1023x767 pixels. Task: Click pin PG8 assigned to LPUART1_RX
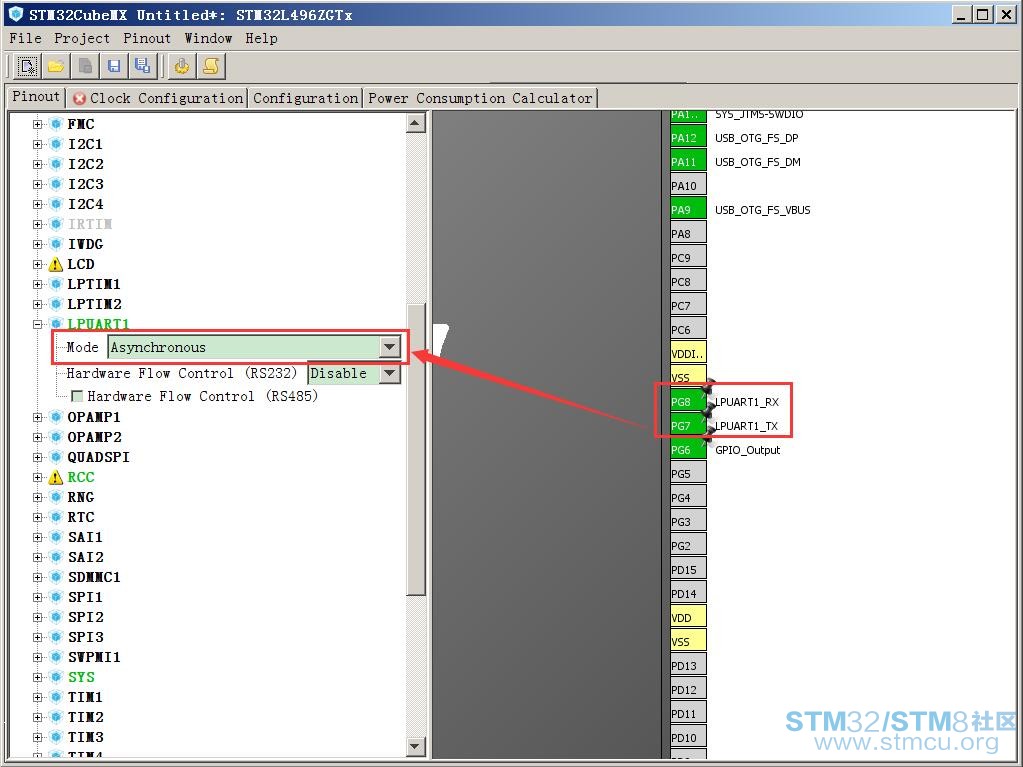[688, 402]
